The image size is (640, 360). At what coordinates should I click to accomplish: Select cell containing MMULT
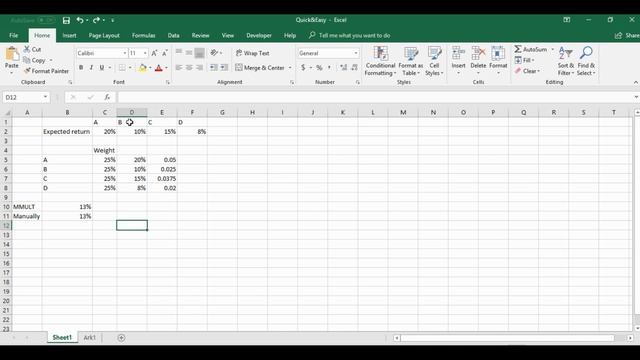27,207
